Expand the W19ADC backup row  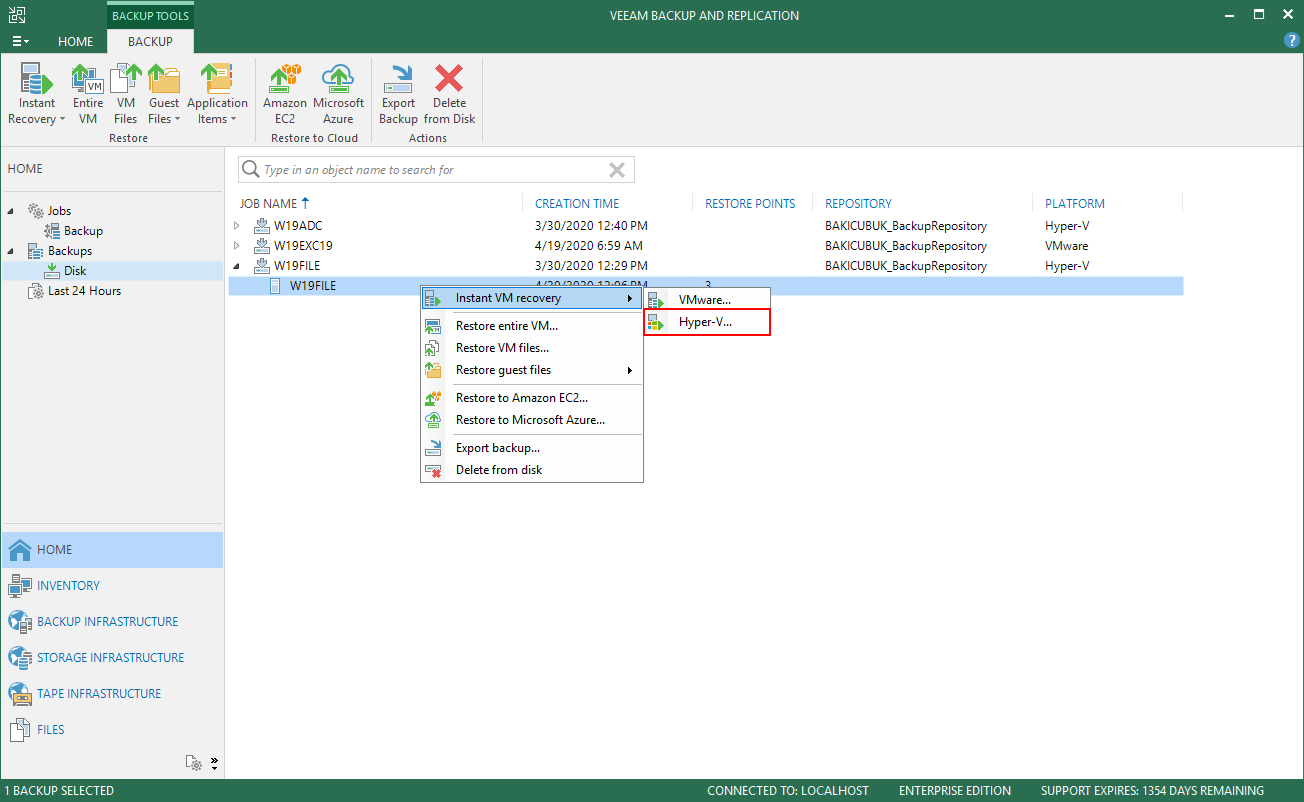(237, 226)
